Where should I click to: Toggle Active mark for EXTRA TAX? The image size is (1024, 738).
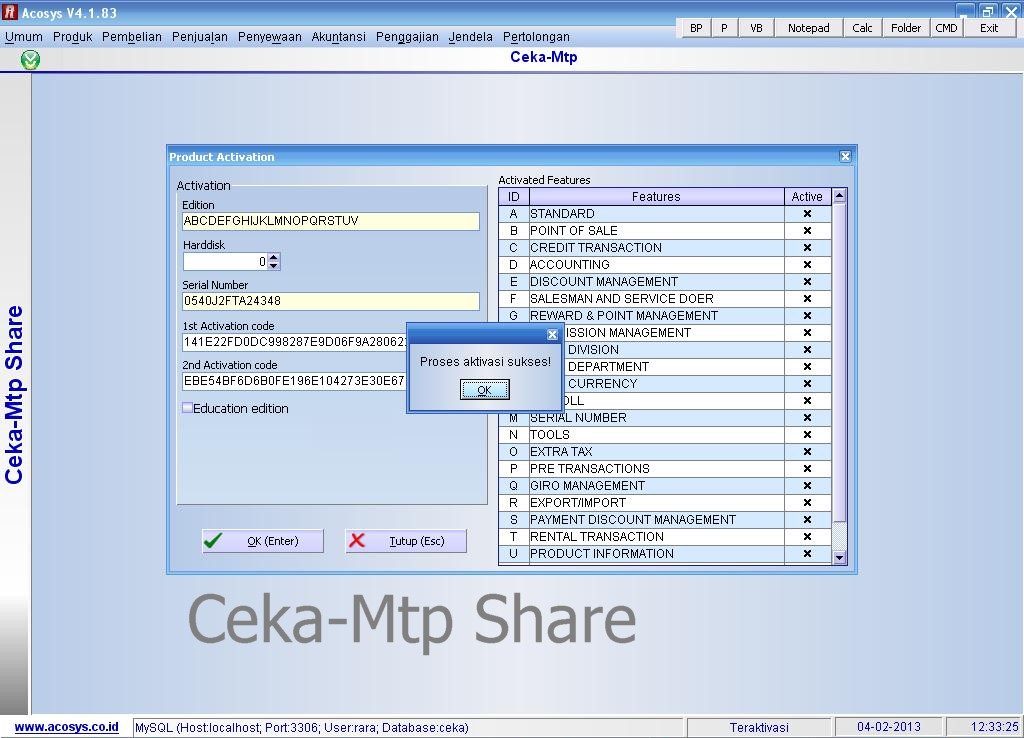pos(807,451)
